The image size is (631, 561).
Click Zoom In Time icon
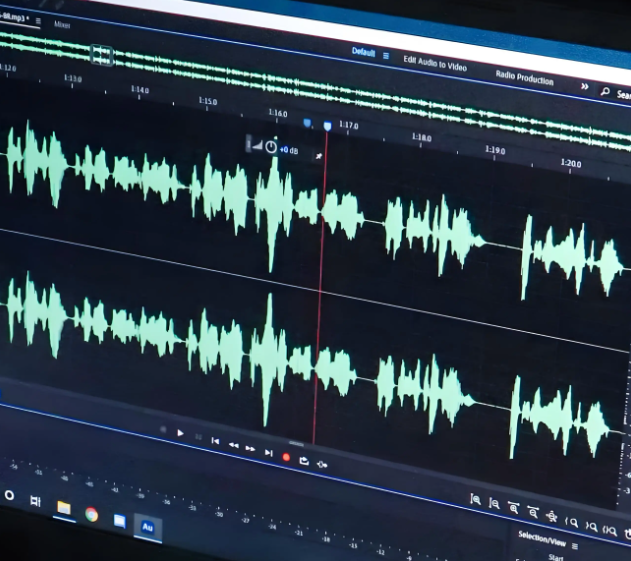tap(513, 508)
